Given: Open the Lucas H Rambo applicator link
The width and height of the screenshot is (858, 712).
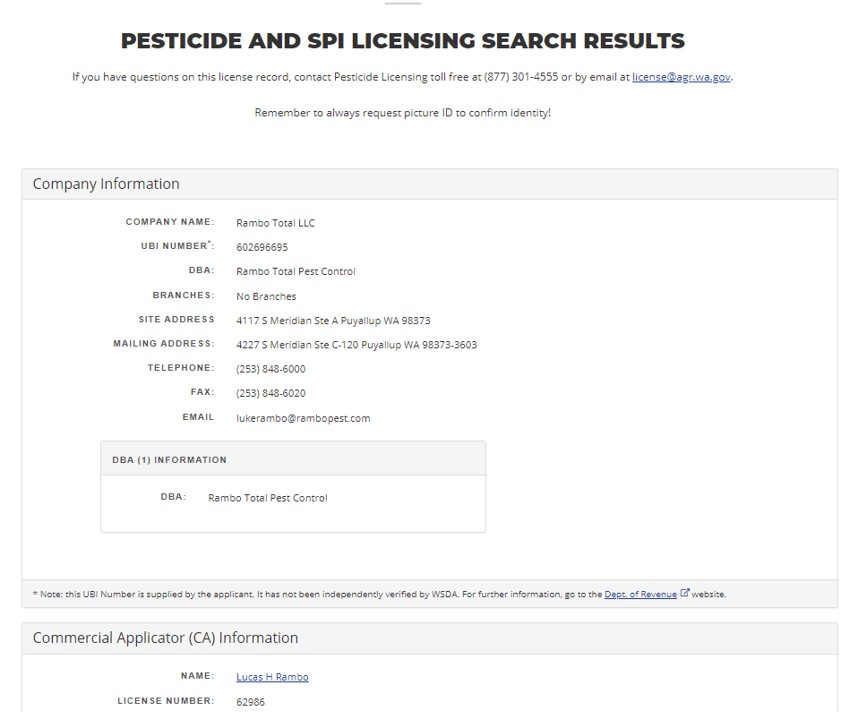Looking at the screenshot, I should point(272,677).
